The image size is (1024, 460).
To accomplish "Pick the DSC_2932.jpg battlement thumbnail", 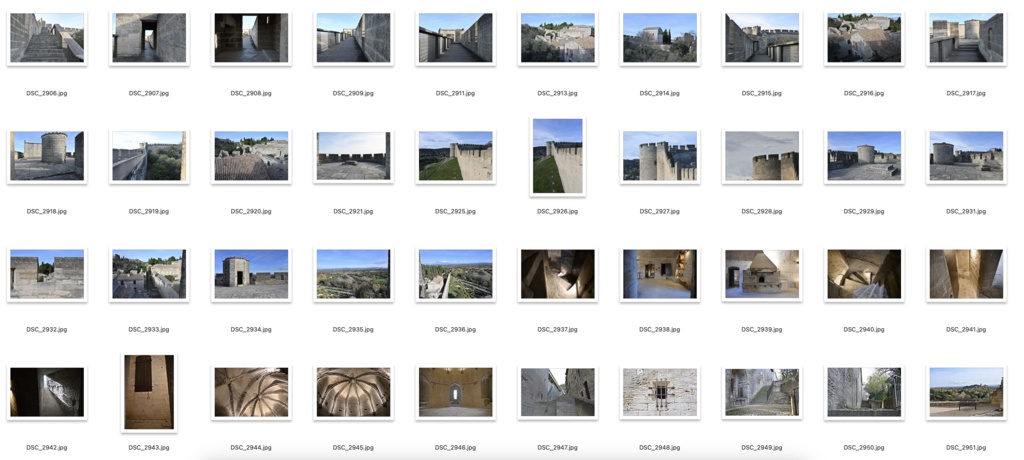I will pos(47,274).
